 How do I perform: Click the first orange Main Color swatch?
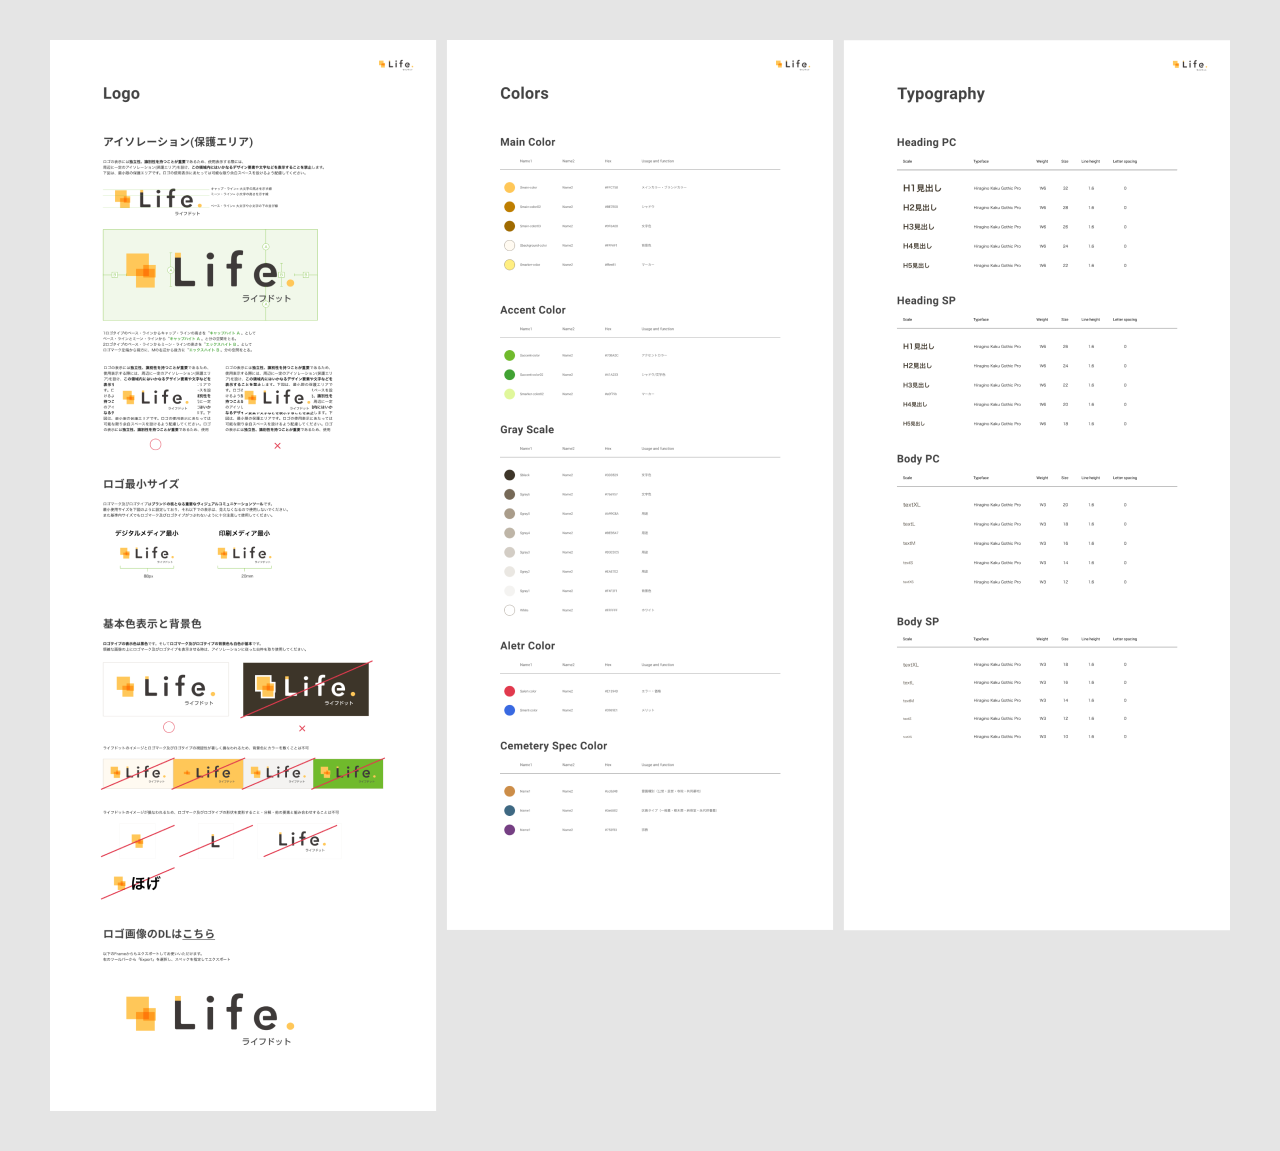click(x=509, y=187)
